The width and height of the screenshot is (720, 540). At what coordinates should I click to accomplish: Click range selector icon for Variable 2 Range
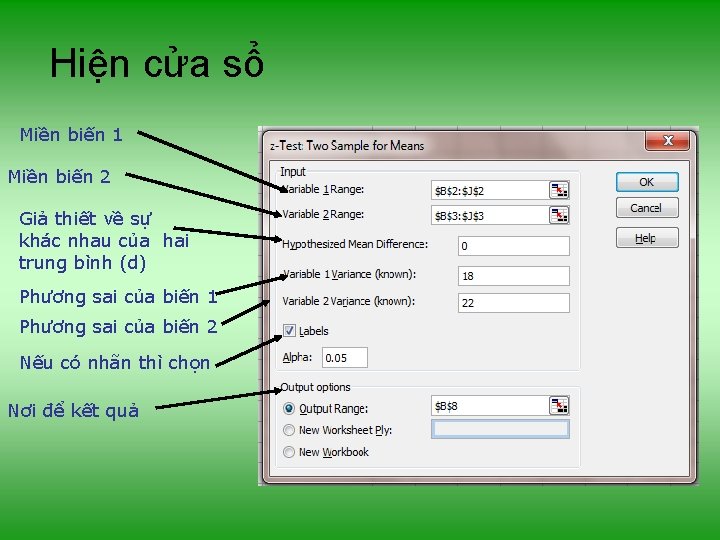559,215
